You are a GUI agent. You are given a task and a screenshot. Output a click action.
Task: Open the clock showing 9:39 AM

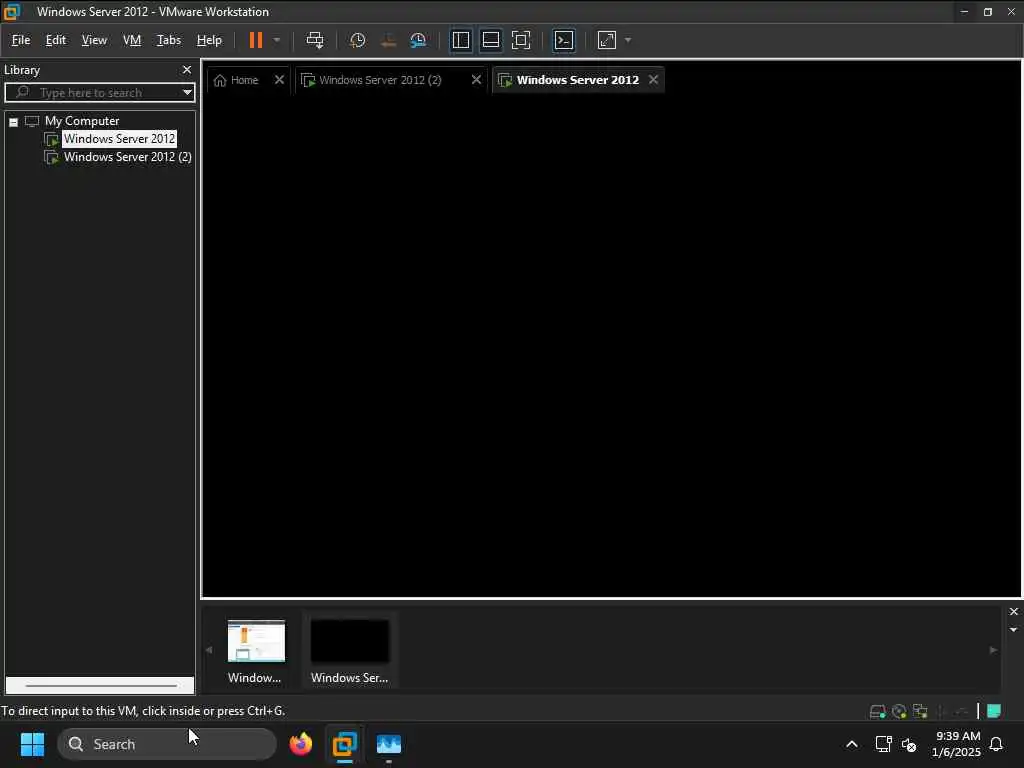click(x=957, y=744)
